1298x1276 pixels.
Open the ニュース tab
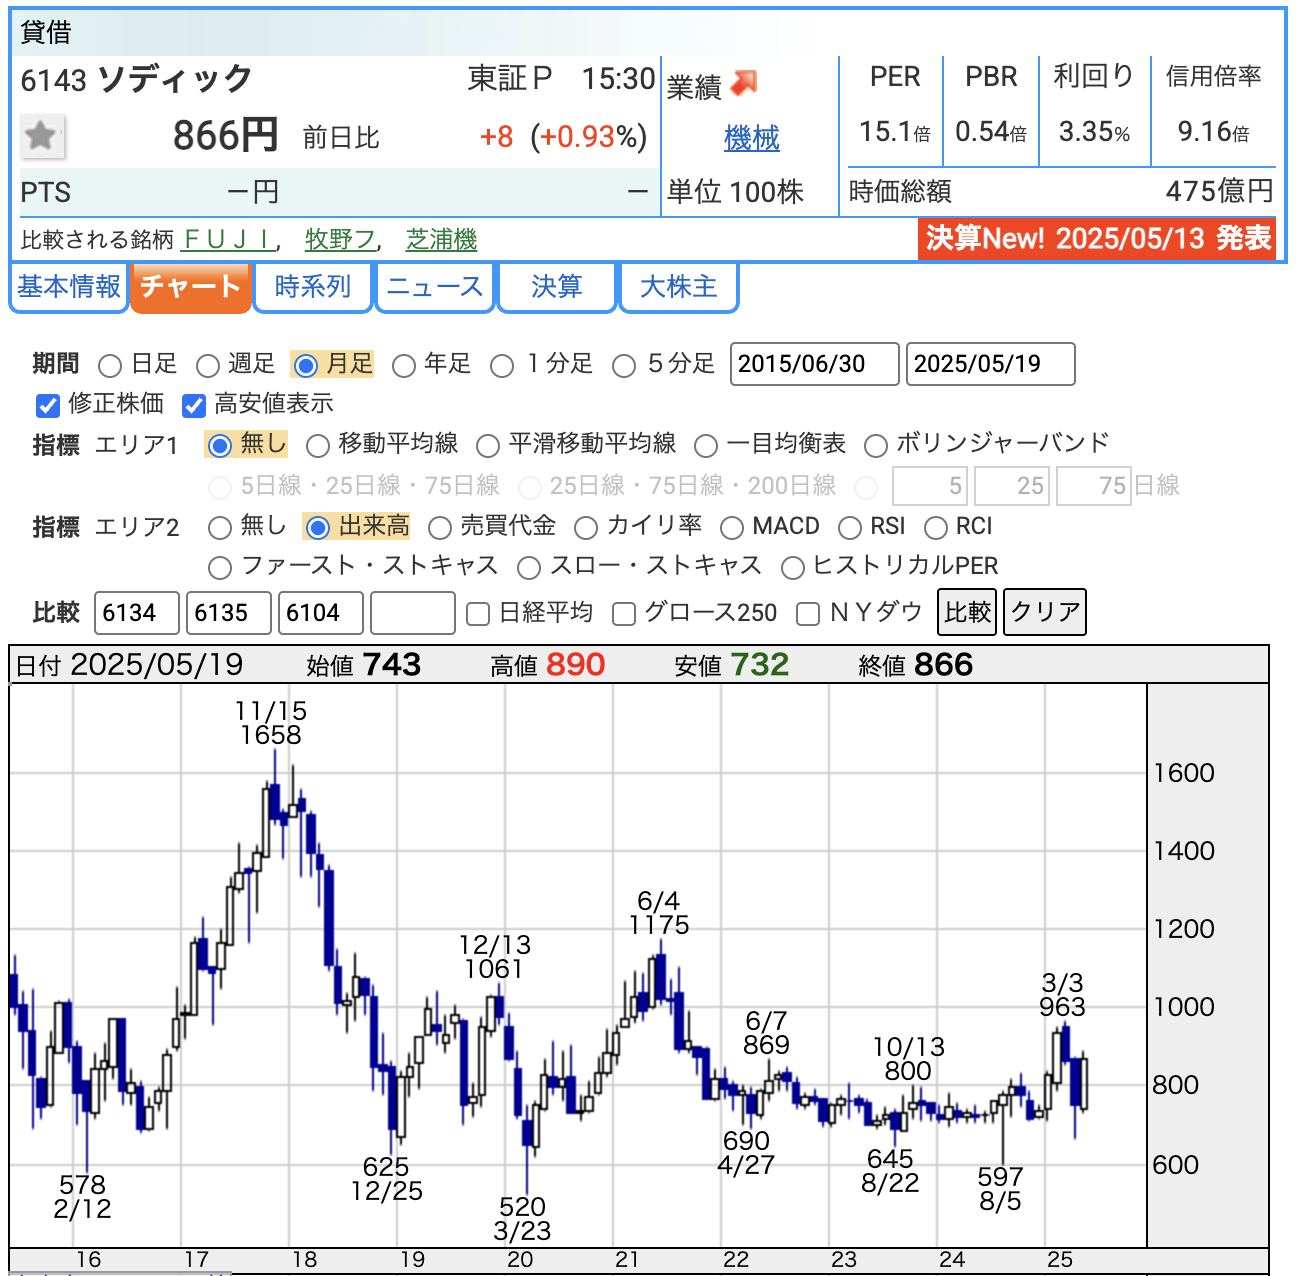(435, 287)
